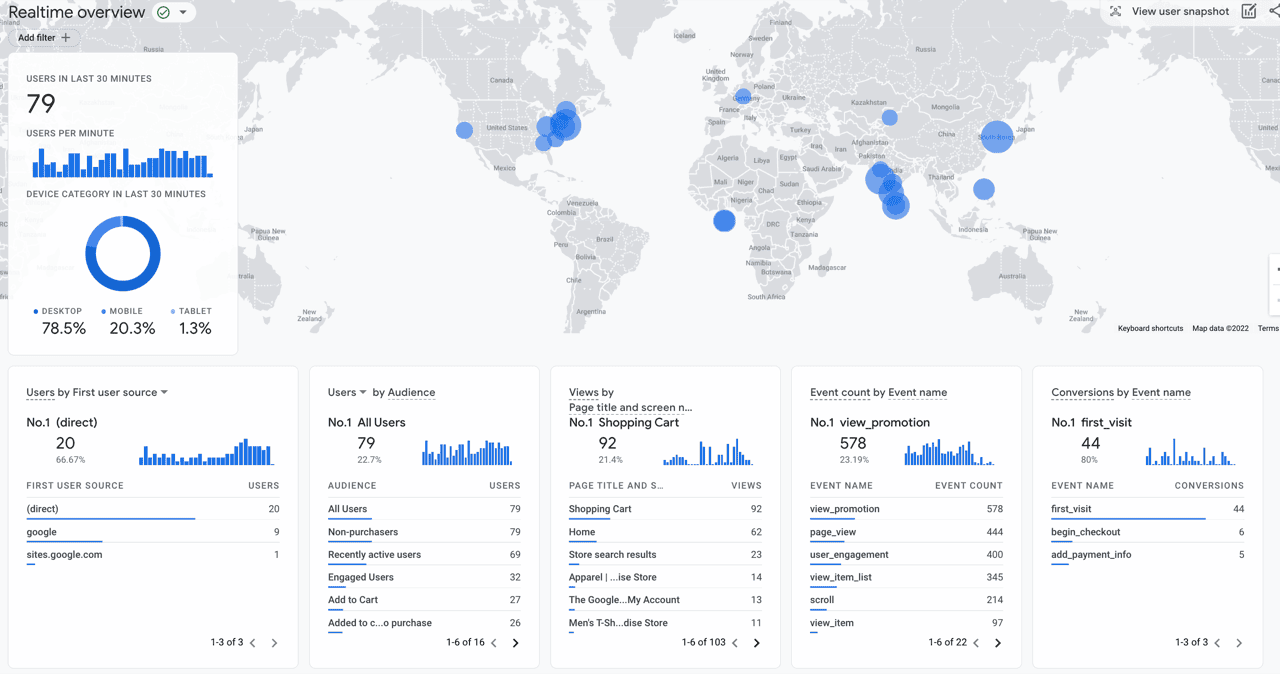Open the Users metric dropdown in Audience card

[x=364, y=393]
